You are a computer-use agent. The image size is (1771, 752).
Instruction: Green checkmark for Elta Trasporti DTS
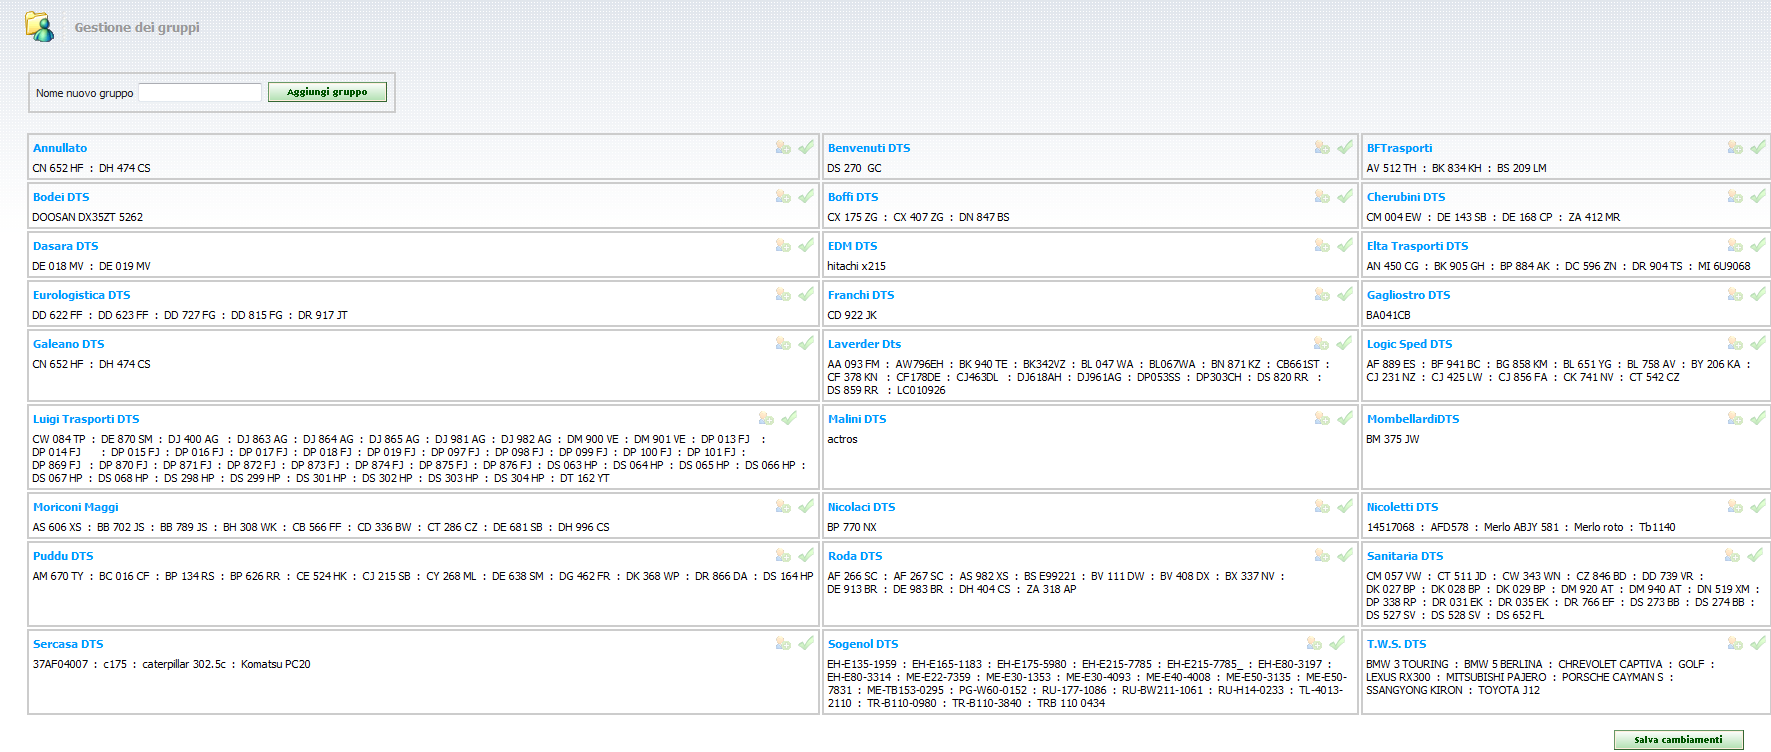(x=1758, y=245)
